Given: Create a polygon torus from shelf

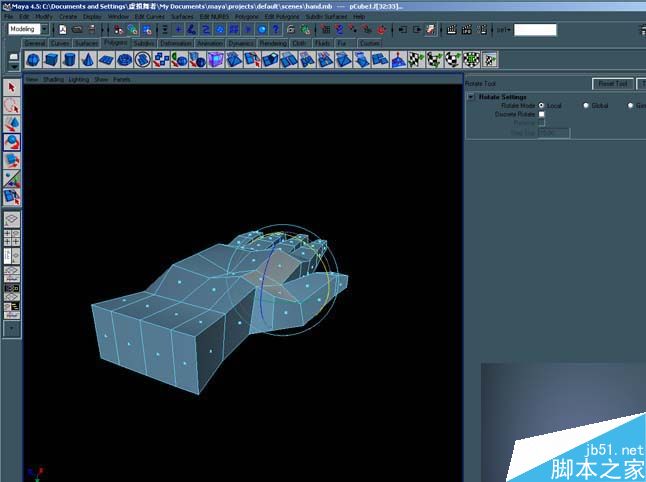Looking at the screenshot, I should tap(124, 59).
